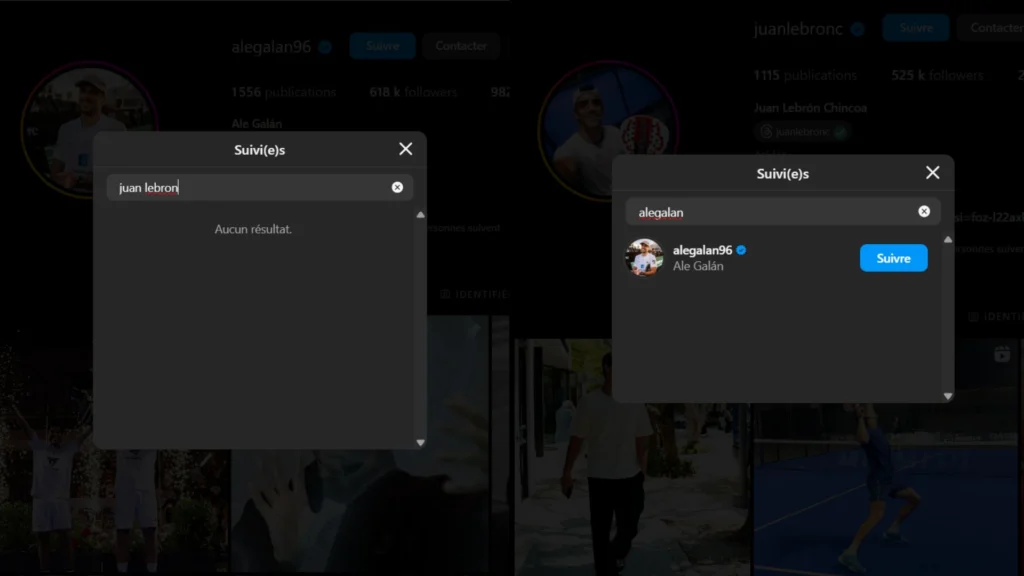1024x576 pixels.
Task: Open alegalan96 post with raised arms celebration
Action: pyautogui.click(x=114, y=447)
